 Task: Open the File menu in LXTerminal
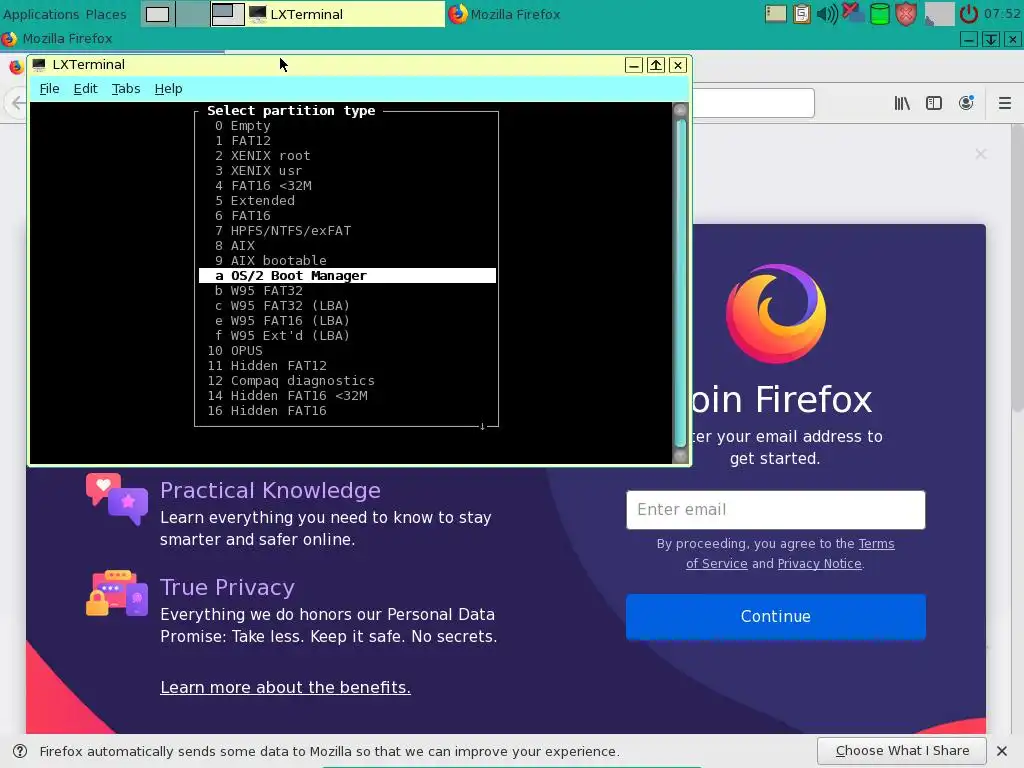coord(49,89)
